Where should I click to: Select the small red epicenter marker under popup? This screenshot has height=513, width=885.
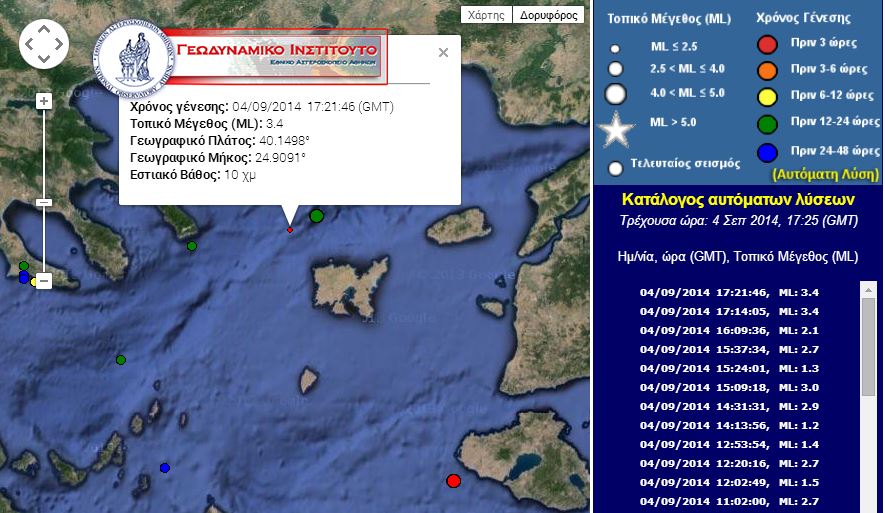(290, 230)
